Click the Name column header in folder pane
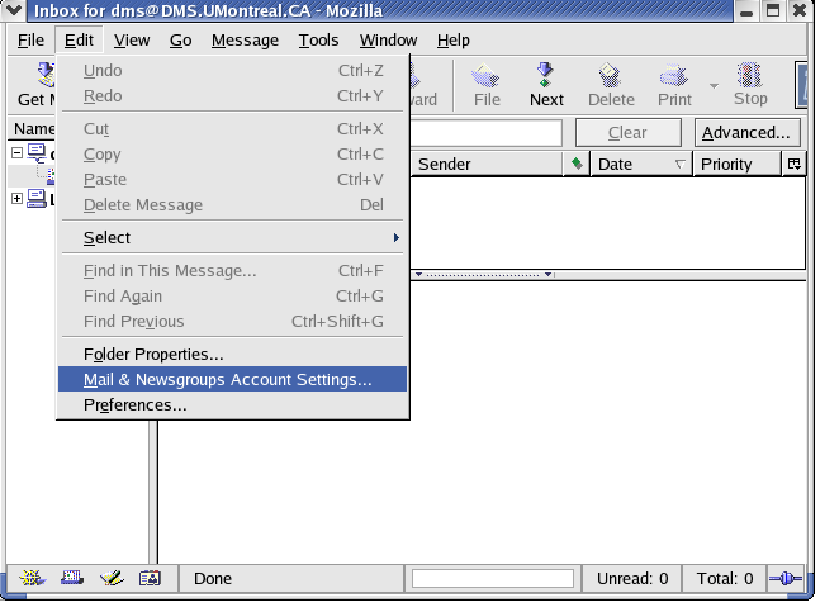 point(32,128)
